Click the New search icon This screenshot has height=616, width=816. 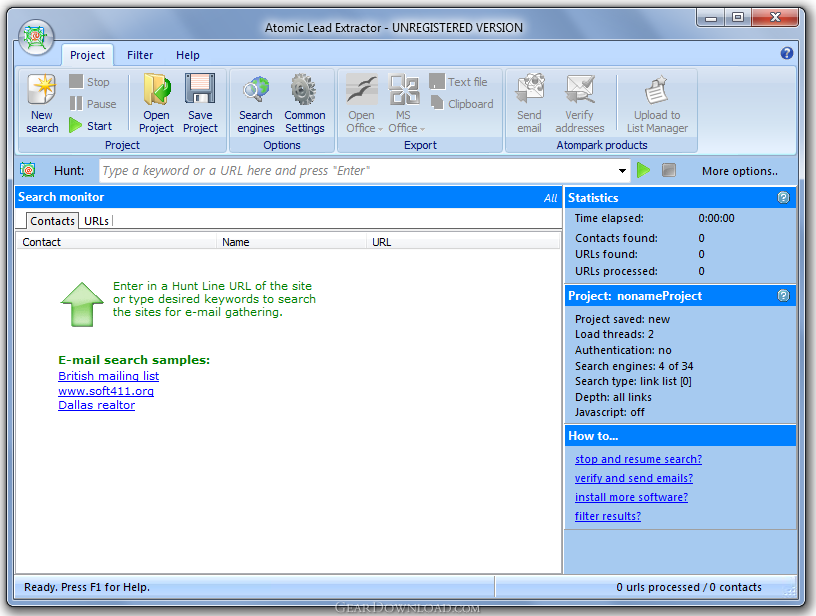click(42, 89)
